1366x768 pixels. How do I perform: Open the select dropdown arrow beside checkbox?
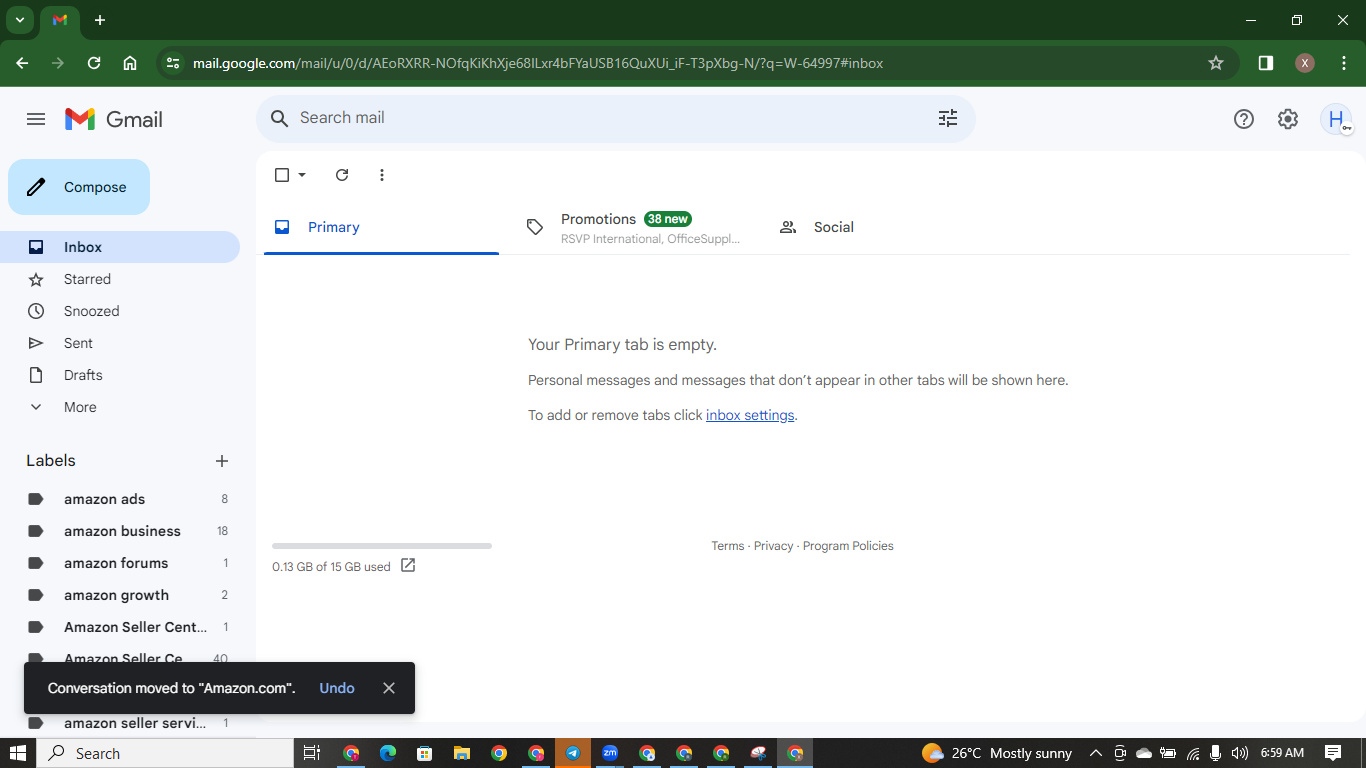302,175
